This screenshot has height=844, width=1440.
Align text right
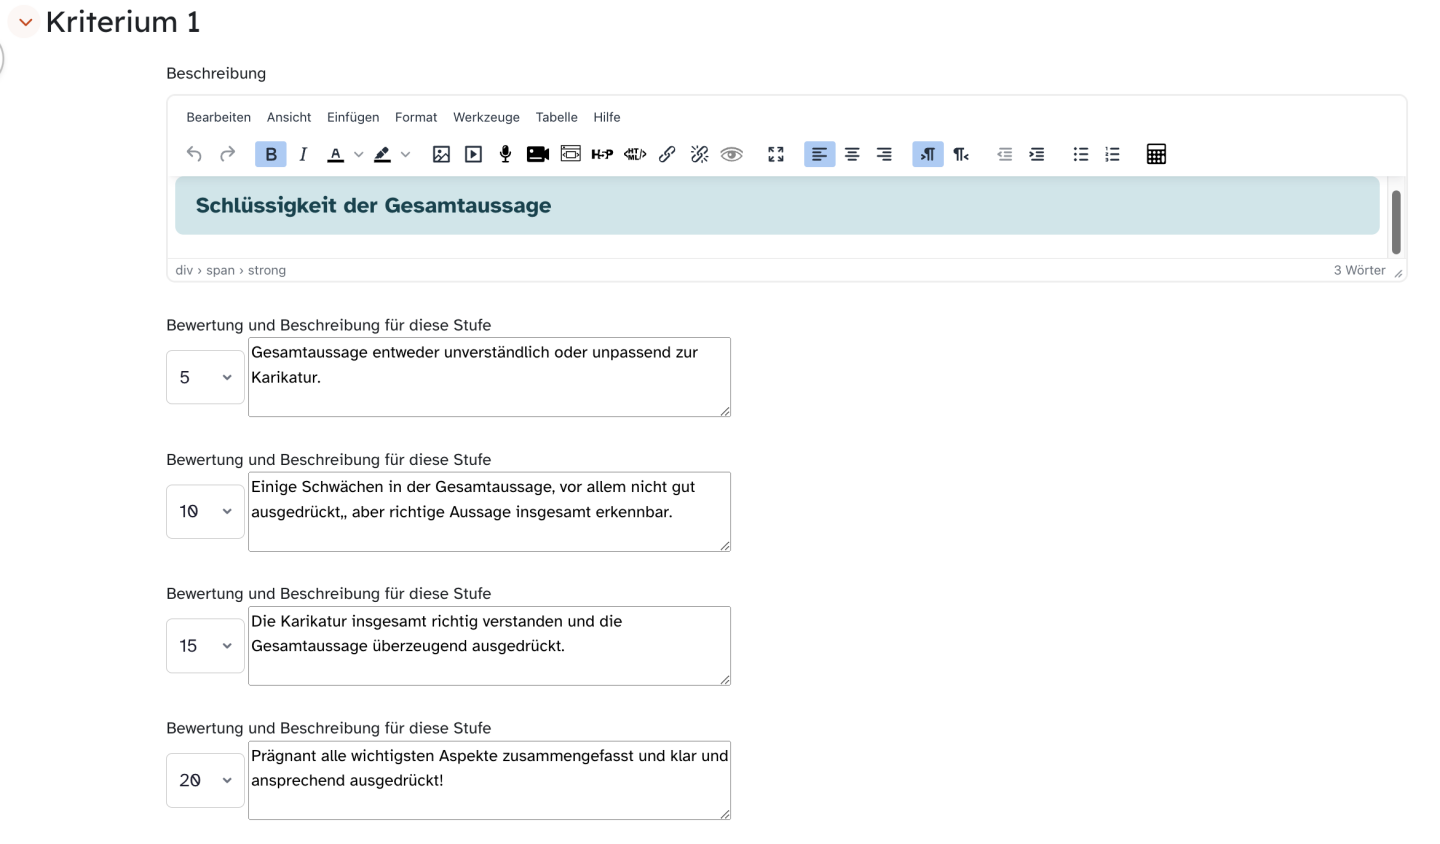884,154
